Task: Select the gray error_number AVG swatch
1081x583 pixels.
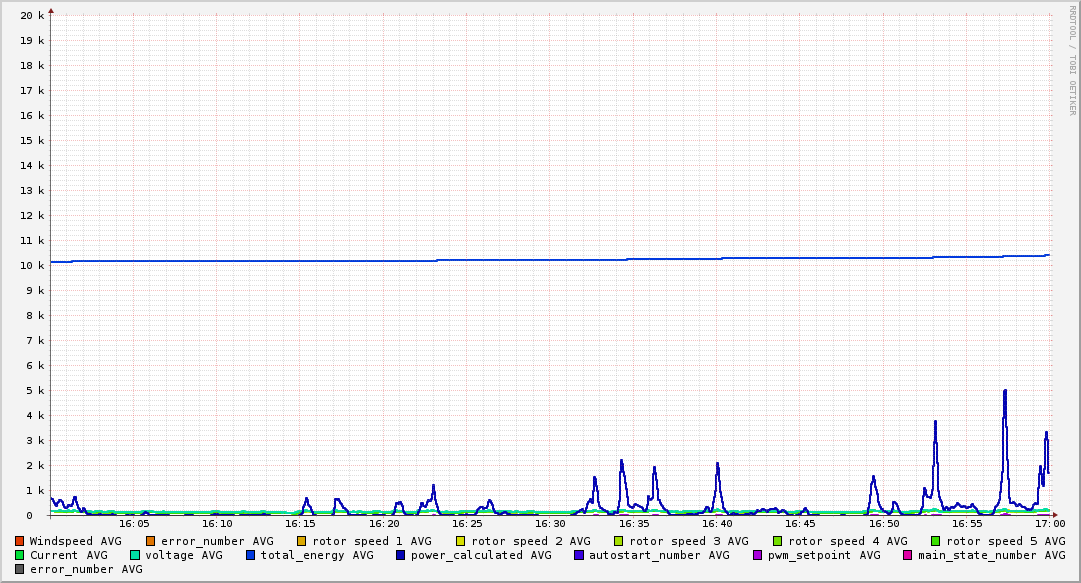Action: click(19, 569)
